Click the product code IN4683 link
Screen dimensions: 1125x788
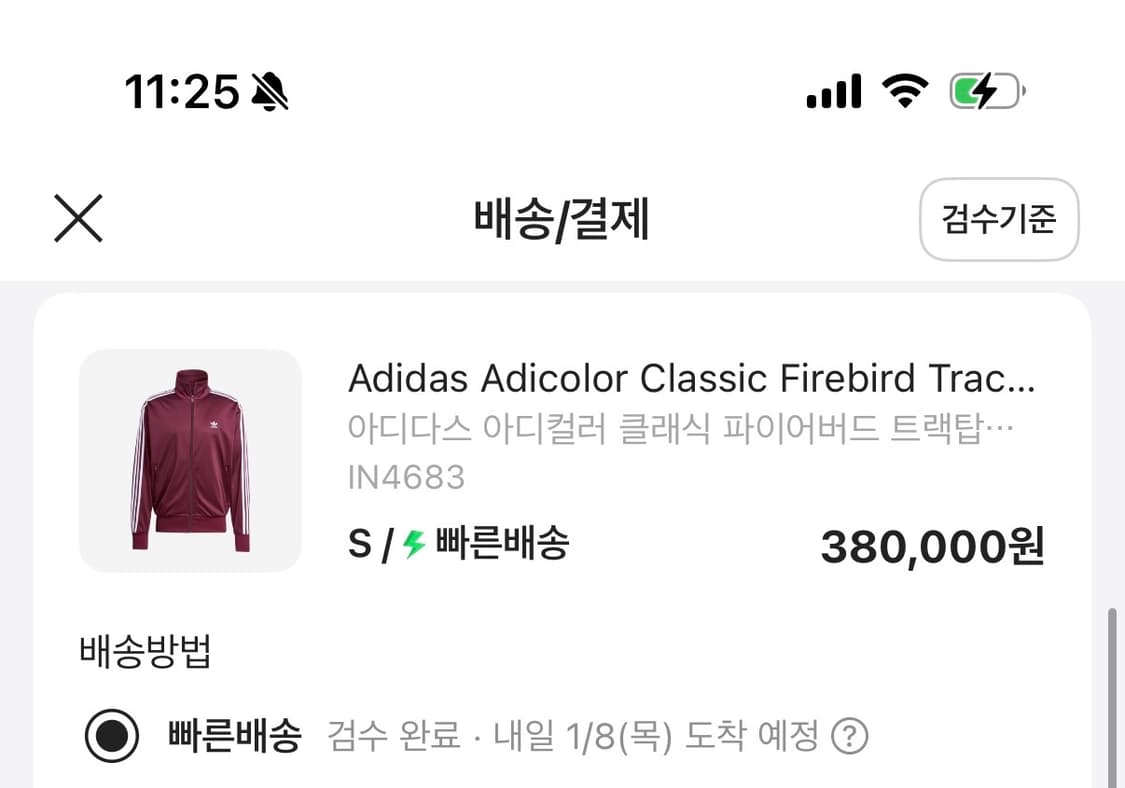tap(408, 477)
